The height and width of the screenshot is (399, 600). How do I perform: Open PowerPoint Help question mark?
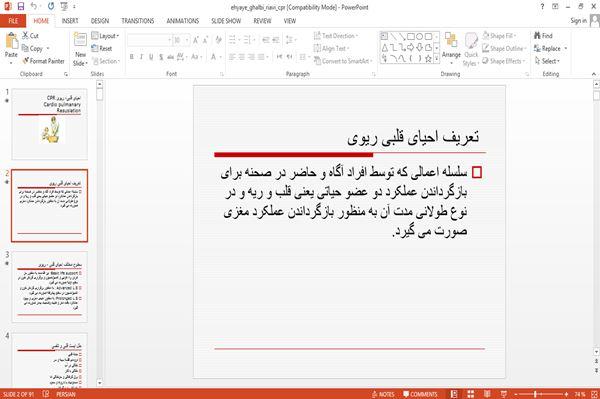click(x=542, y=7)
